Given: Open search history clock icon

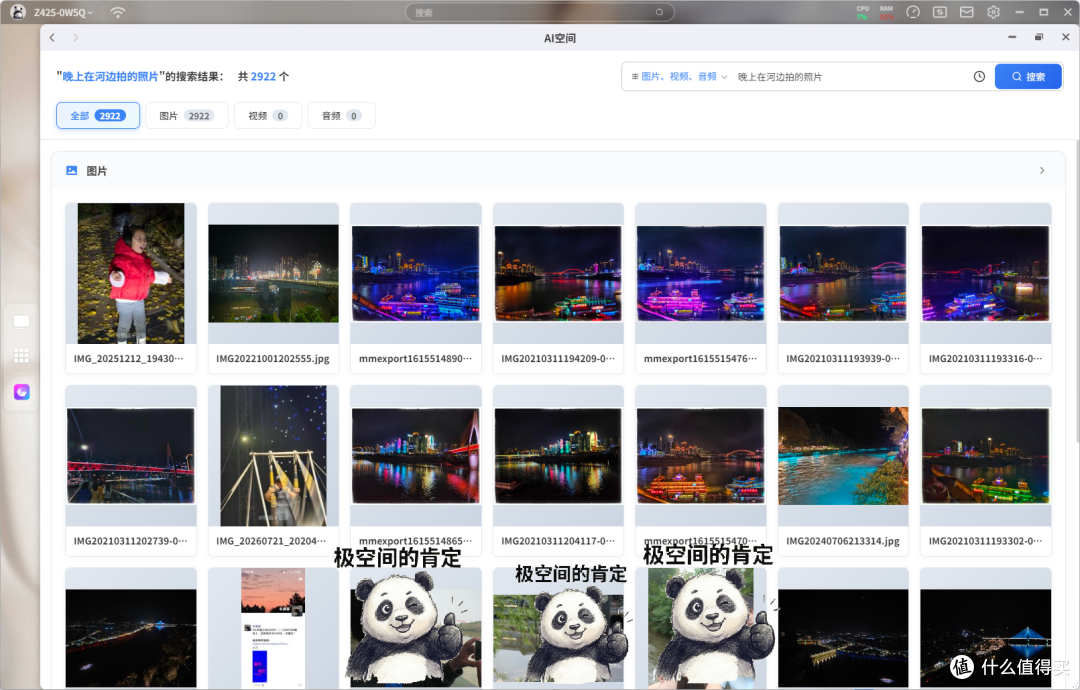Looking at the screenshot, I should [979, 76].
